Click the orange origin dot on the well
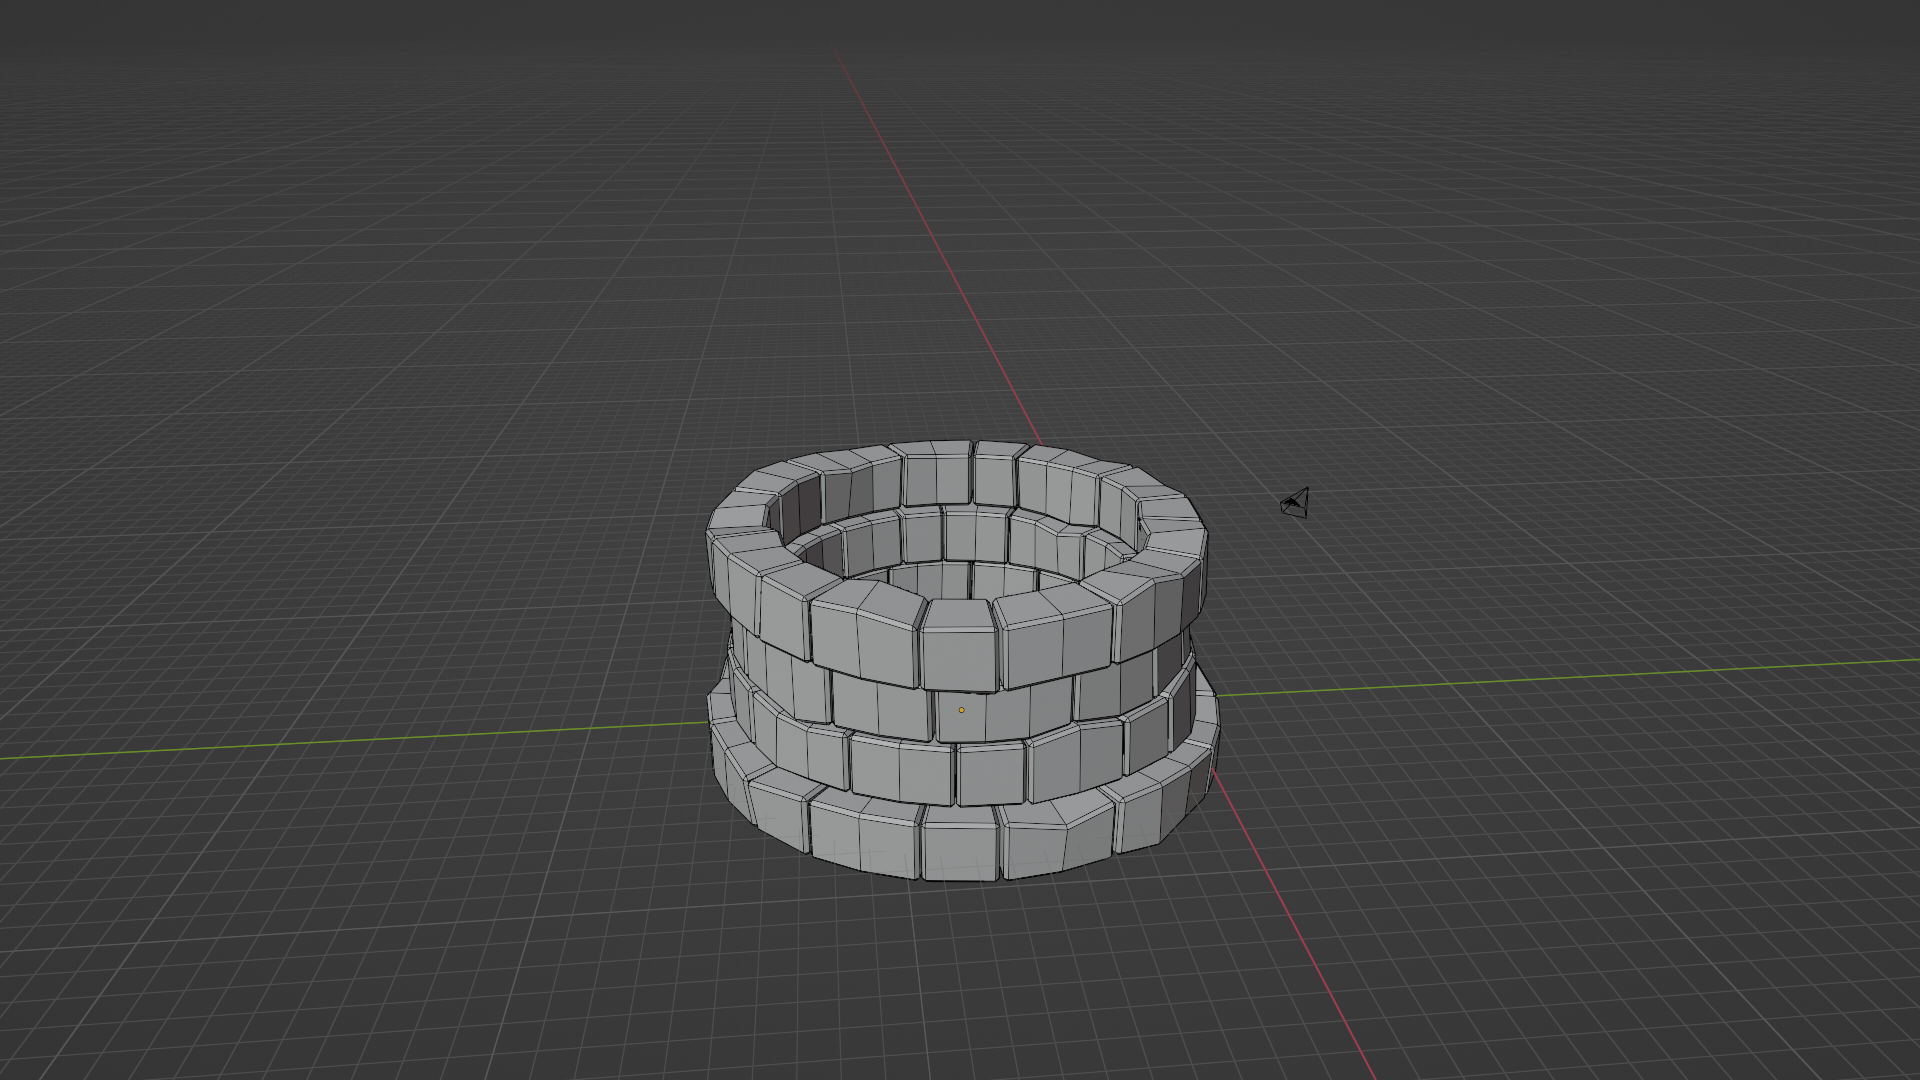The image size is (1920, 1080). [961, 710]
